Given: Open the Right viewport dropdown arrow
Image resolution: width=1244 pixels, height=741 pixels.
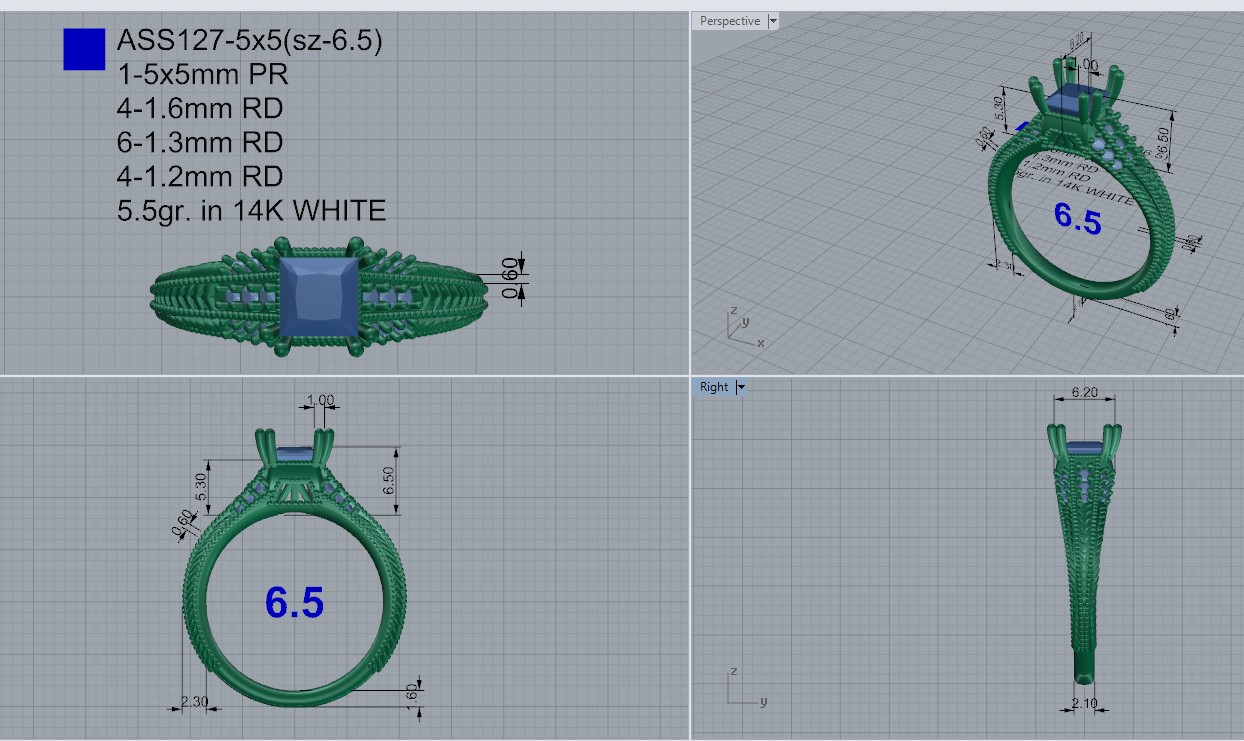Looking at the screenshot, I should click(741, 387).
